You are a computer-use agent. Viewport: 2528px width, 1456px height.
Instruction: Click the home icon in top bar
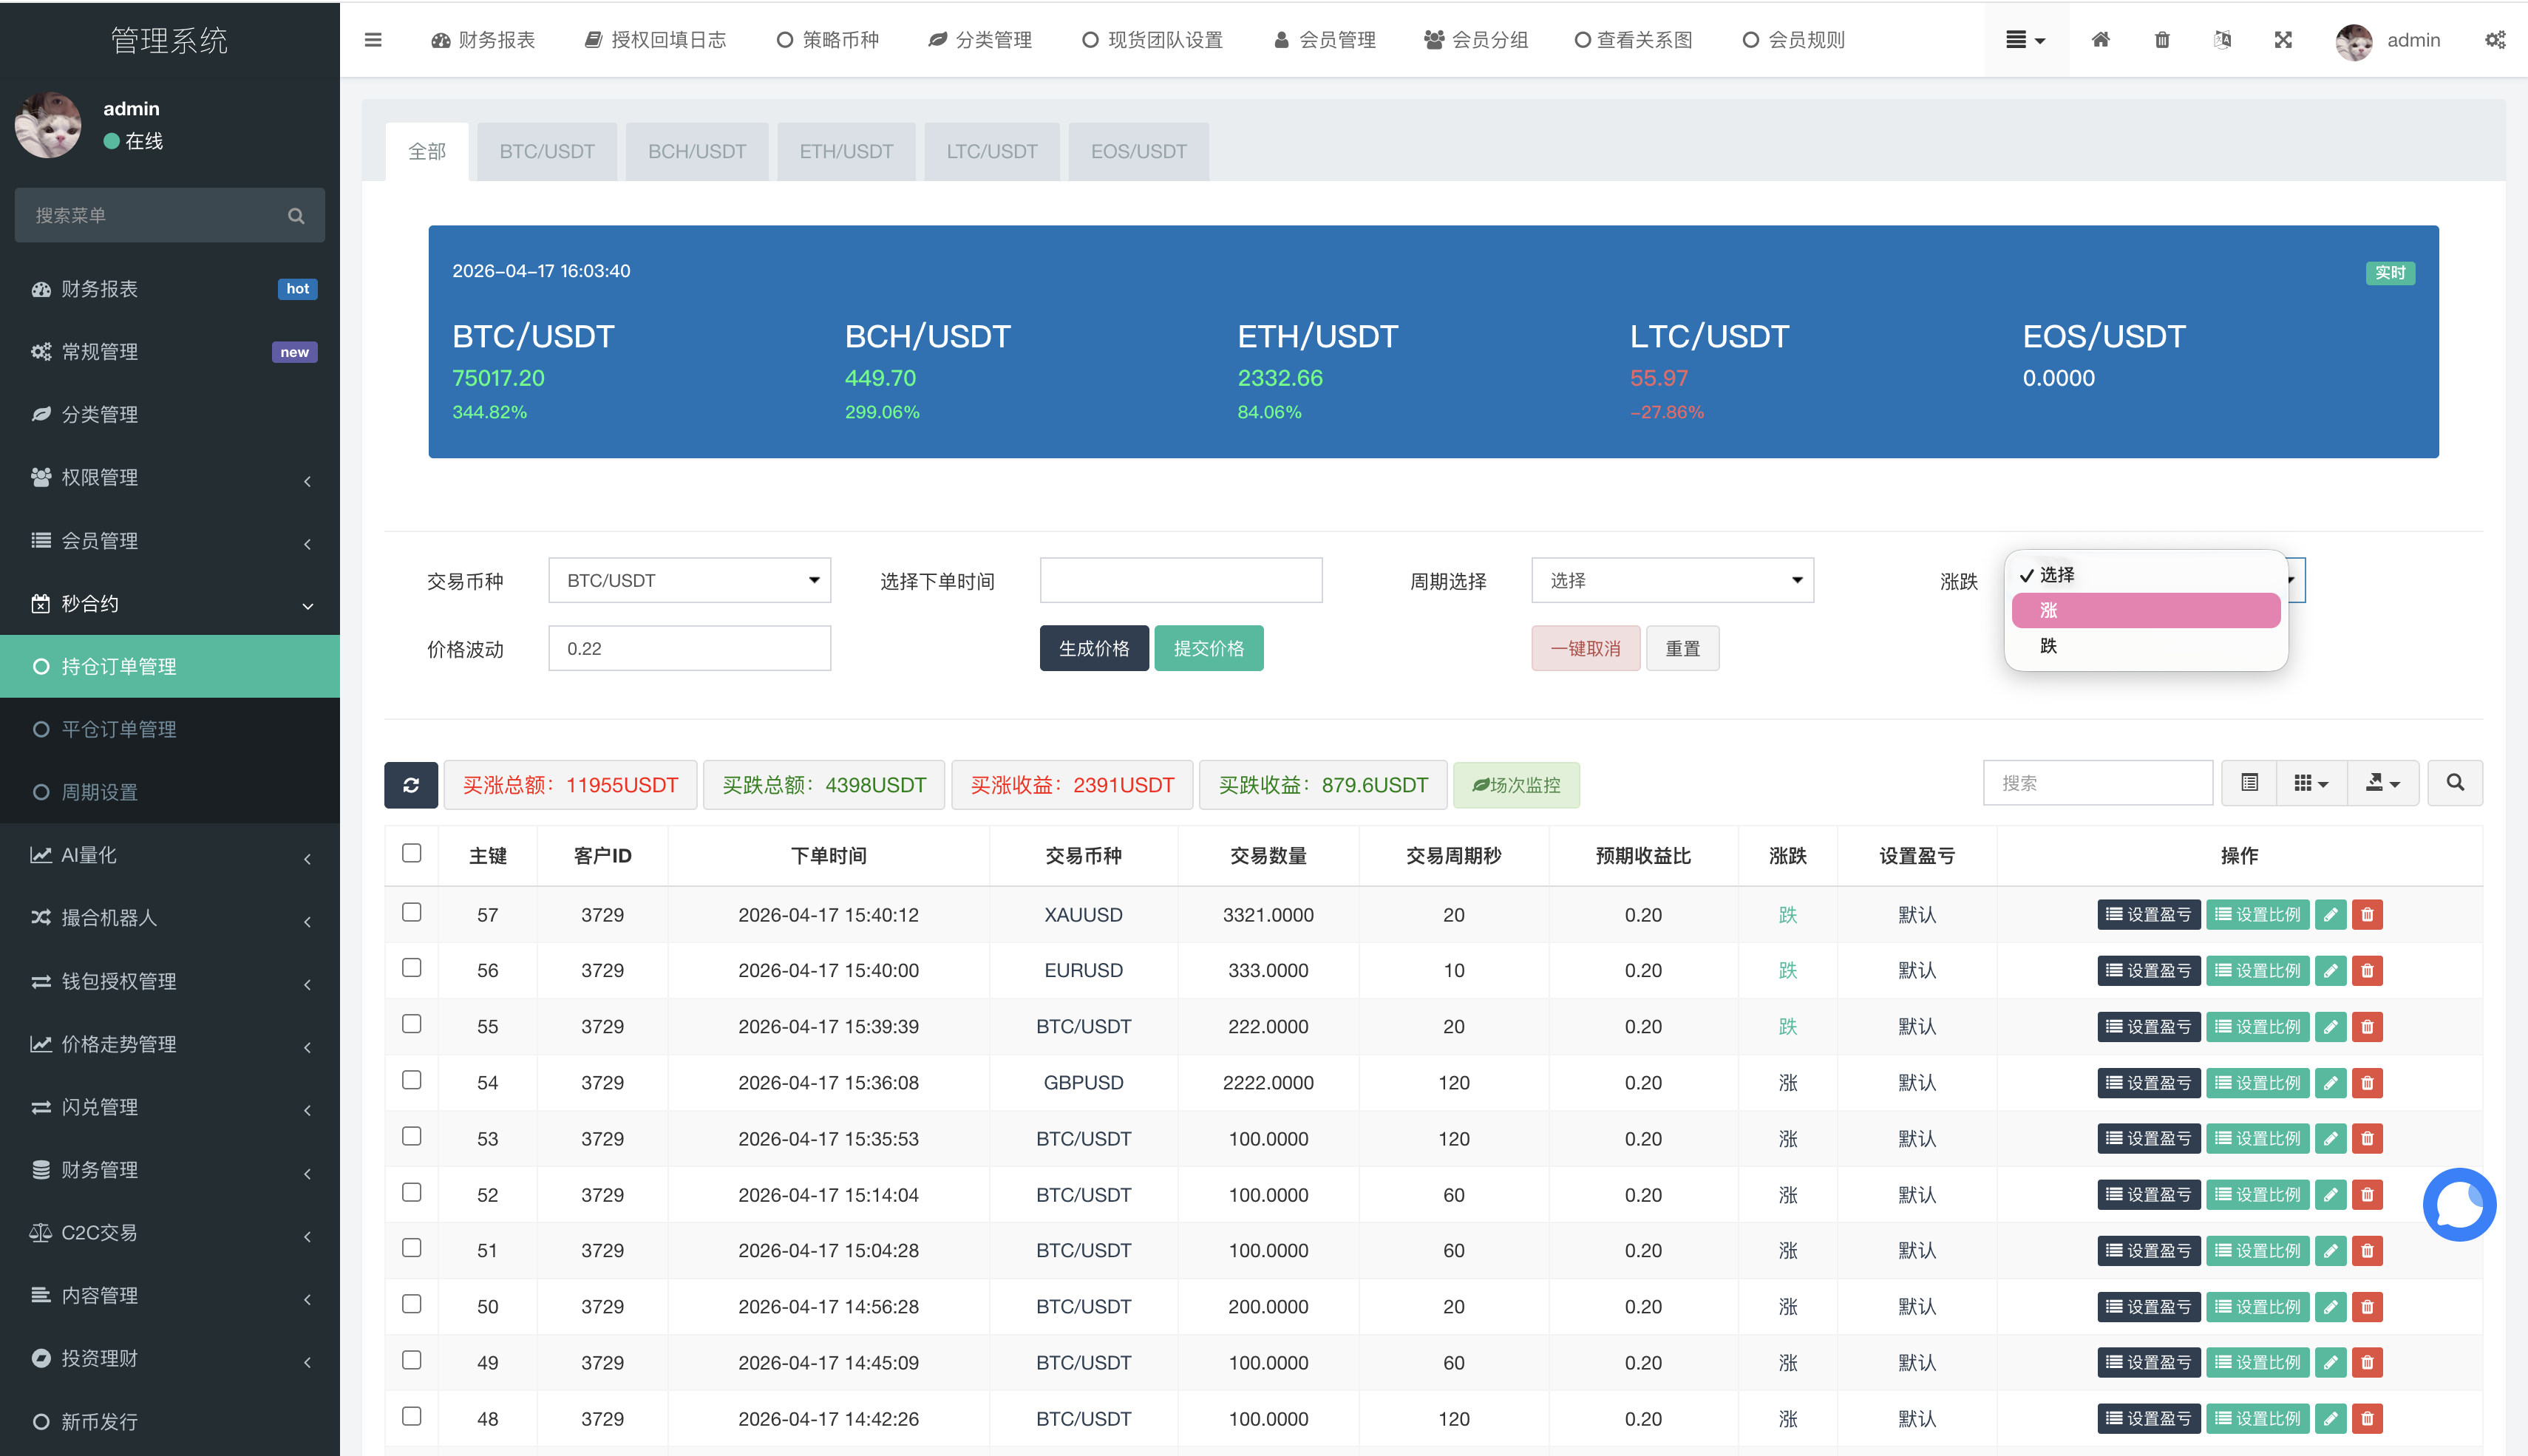(2100, 40)
